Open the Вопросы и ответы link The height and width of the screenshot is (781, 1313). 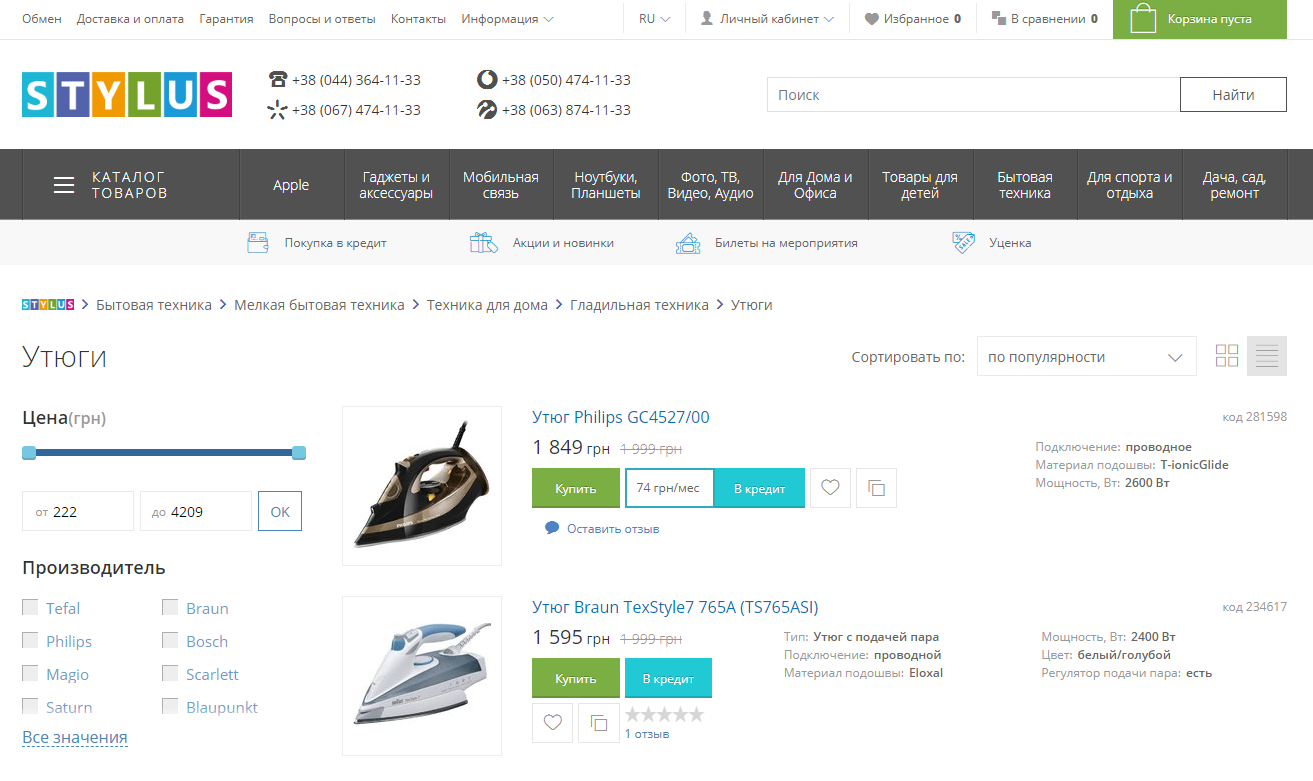pos(322,19)
